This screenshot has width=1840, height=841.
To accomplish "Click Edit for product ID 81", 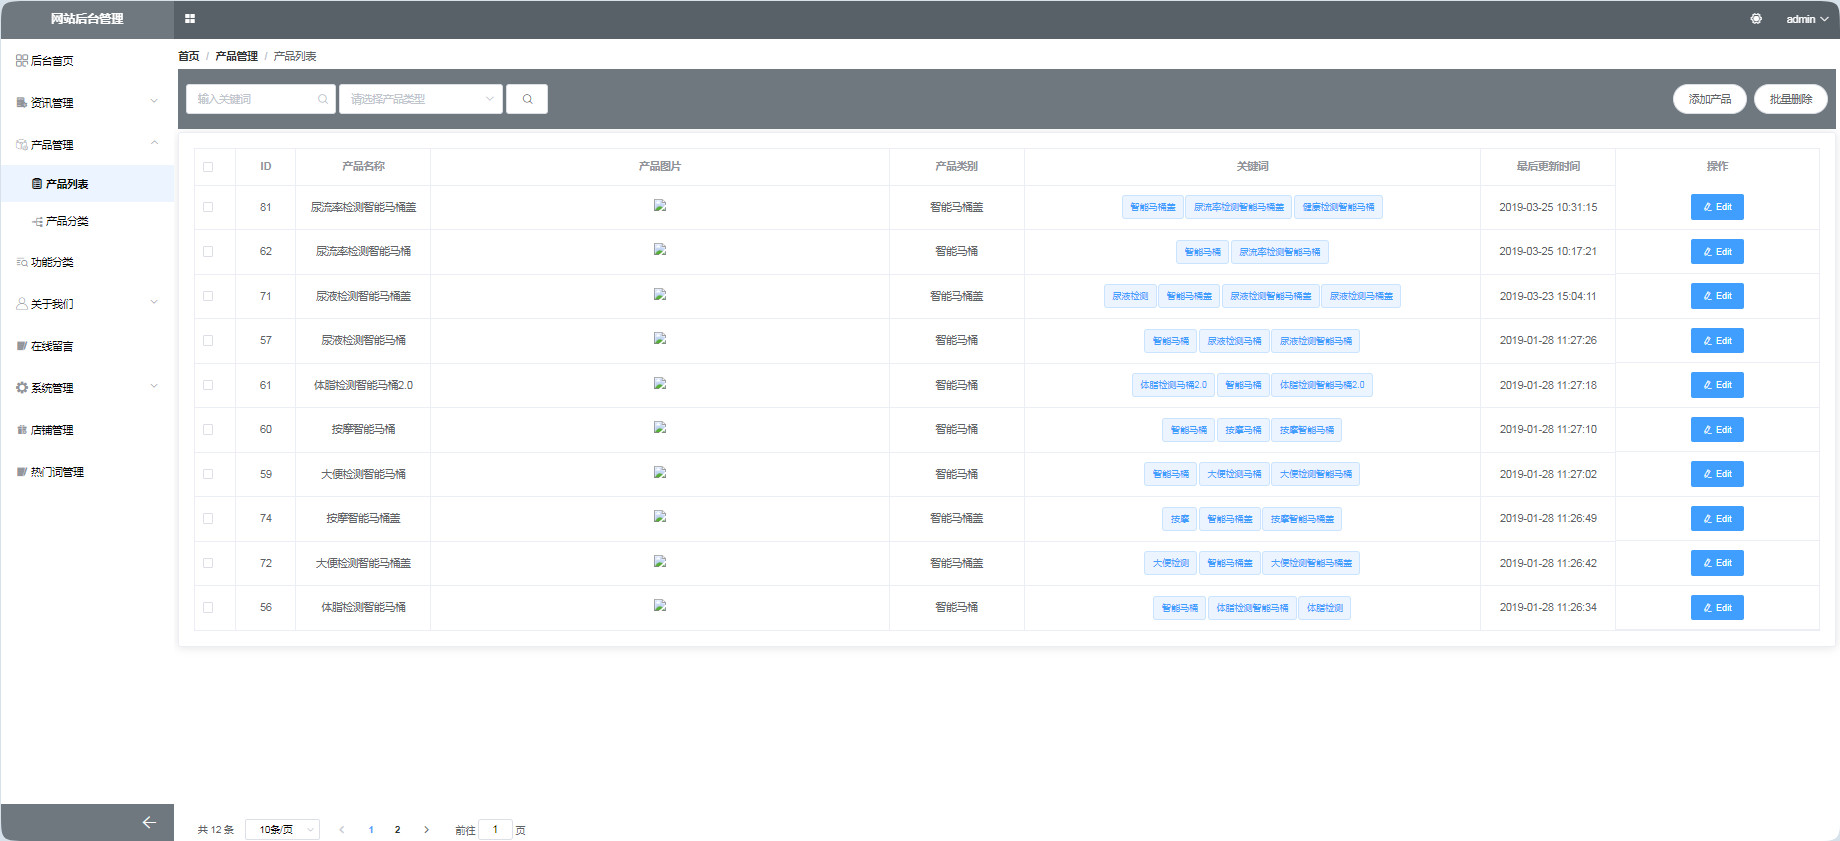I will (x=1717, y=207).
